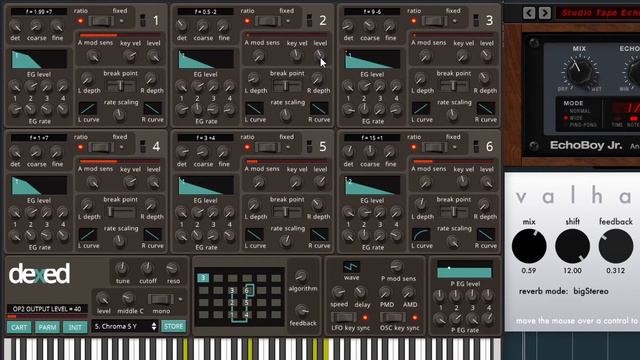This screenshot has width=640, height=360.
Task: Click the P EG level envelope display
Action: 464,270
